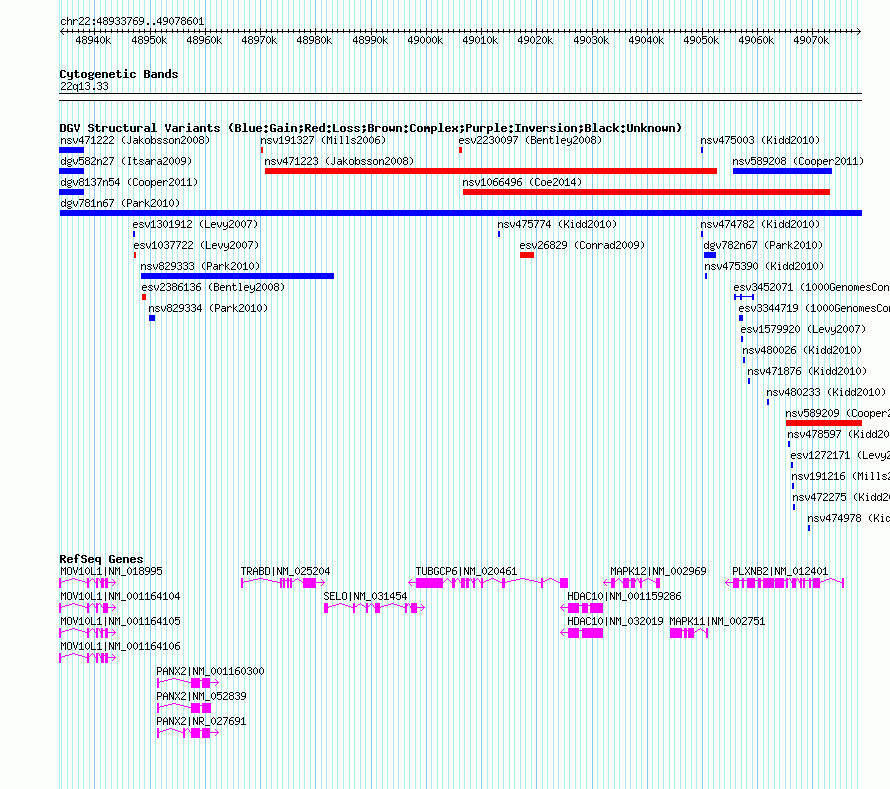The height and width of the screenshot is (789, 890).
Task: Click the DGV Structural Variants track title
Action: tap(371, 128)
